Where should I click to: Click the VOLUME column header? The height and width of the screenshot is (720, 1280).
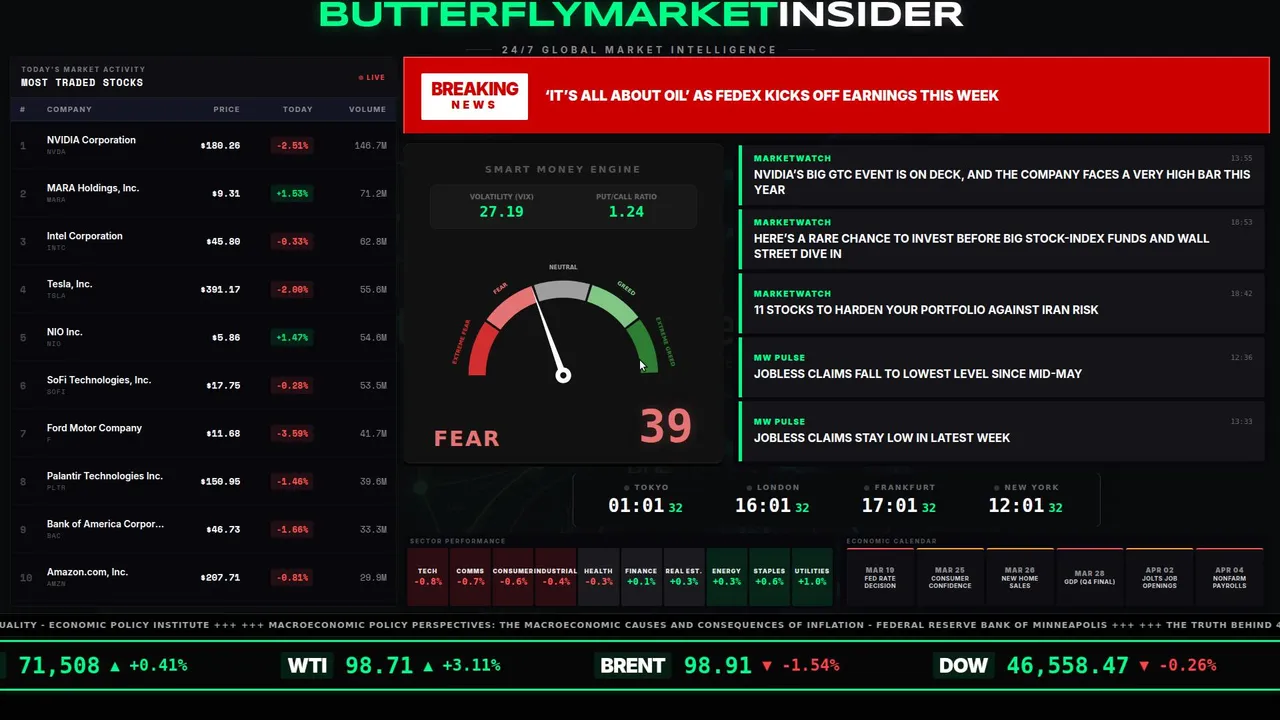(367, 109)
